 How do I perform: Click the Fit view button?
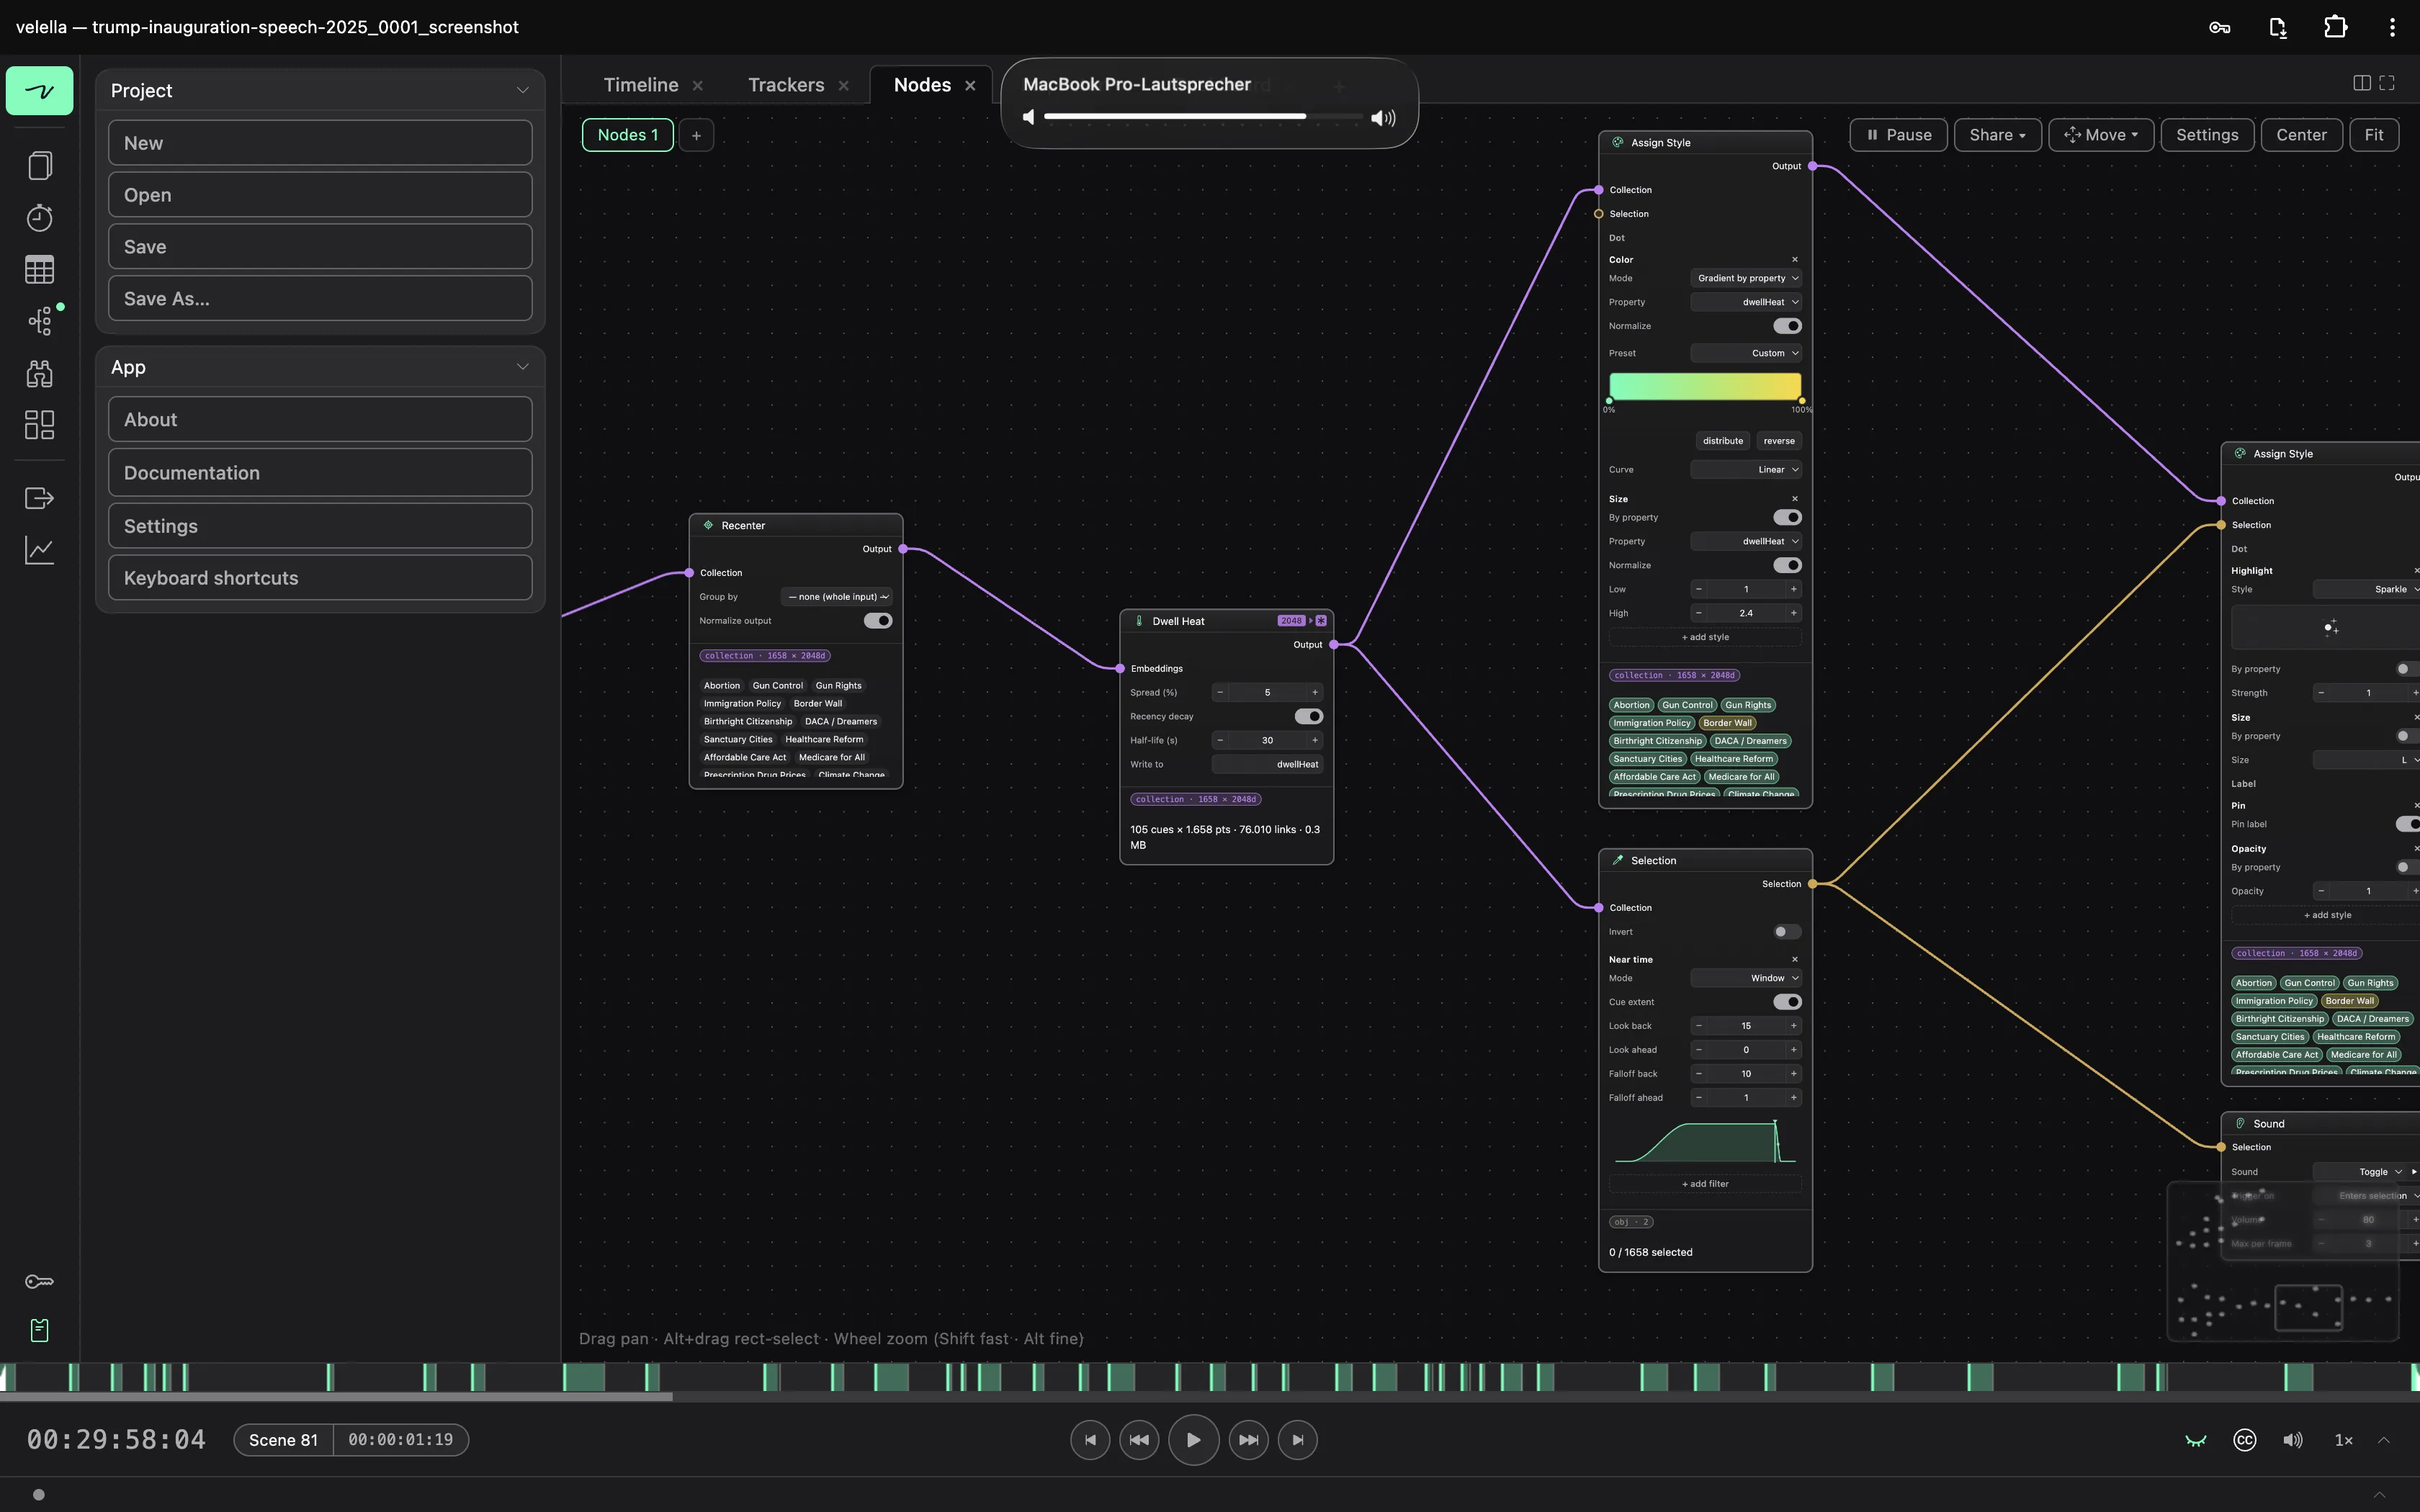2374,135
